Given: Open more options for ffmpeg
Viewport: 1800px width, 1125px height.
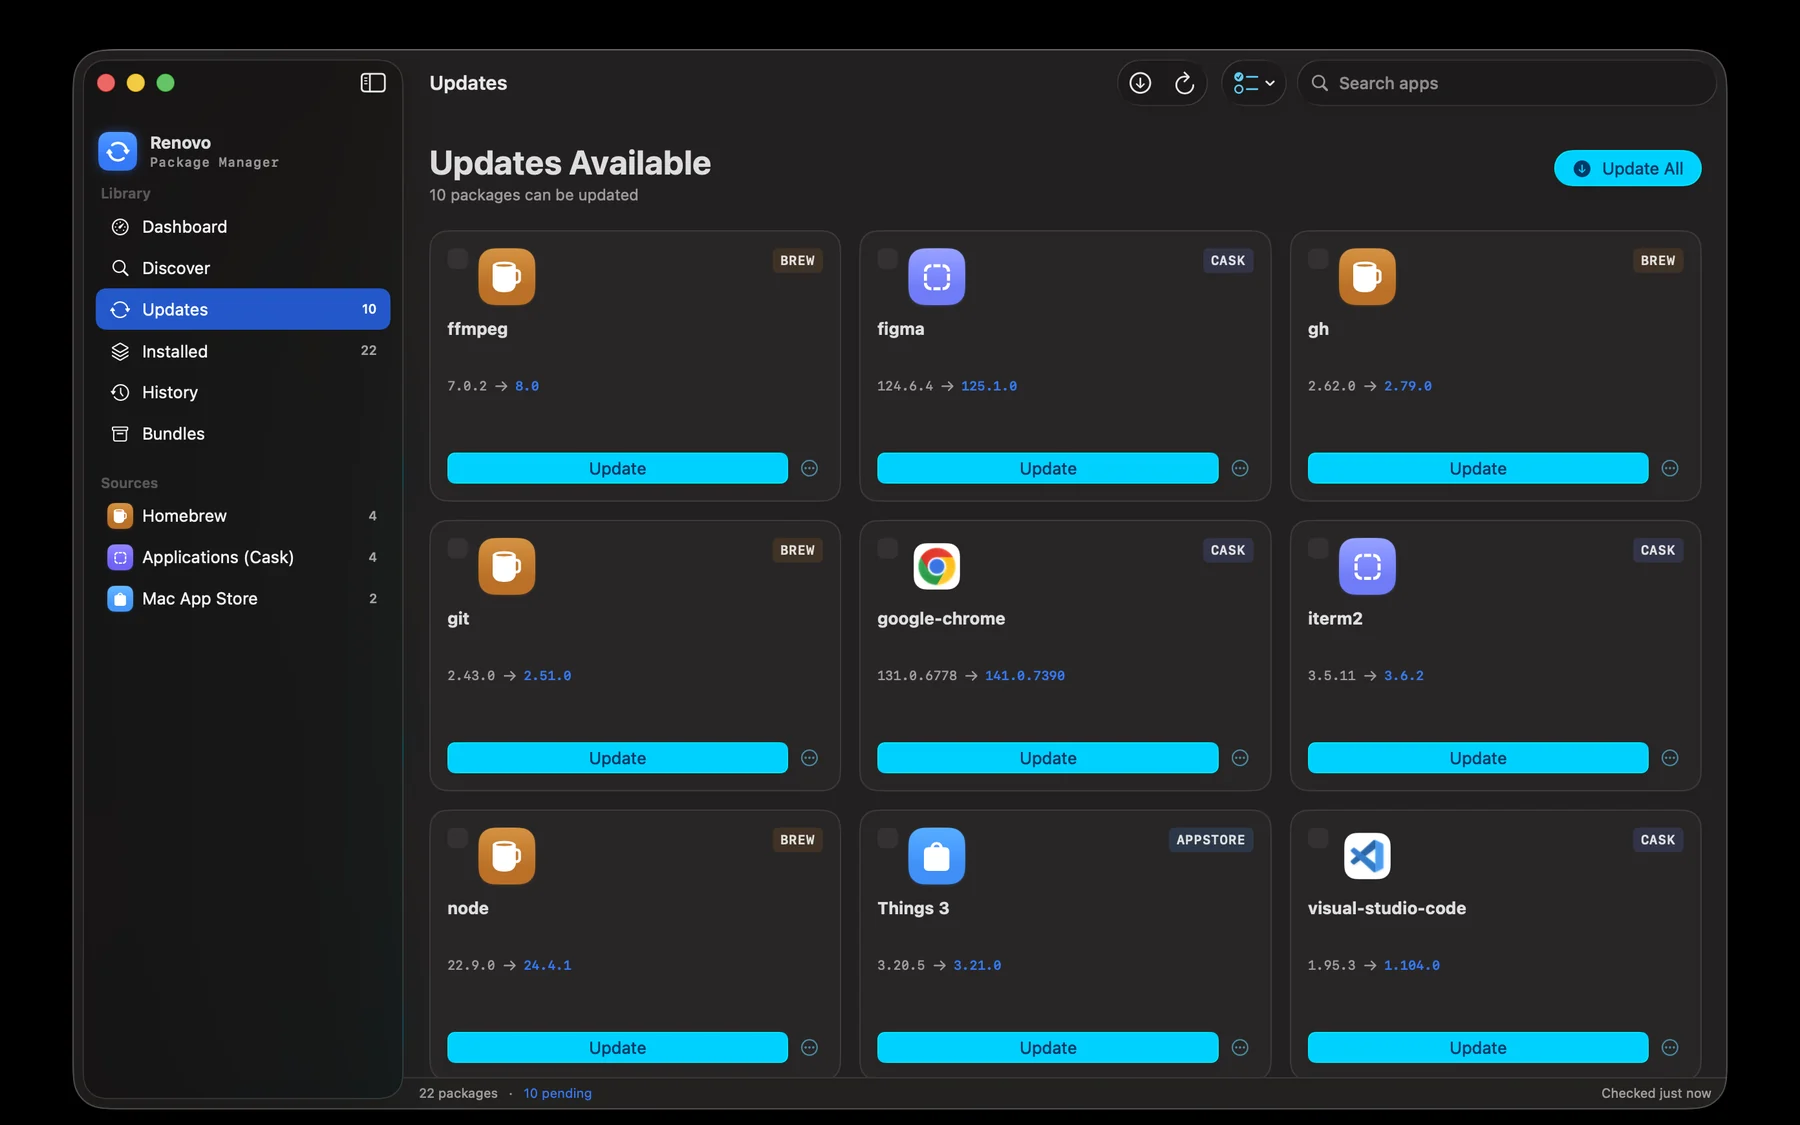Looking at the screenshot, I should [810, 468].
